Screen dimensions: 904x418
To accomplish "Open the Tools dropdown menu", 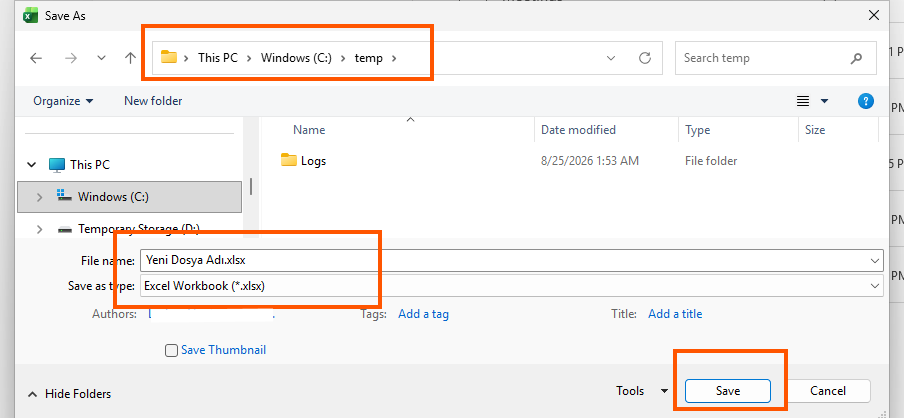I will (642, 391).
